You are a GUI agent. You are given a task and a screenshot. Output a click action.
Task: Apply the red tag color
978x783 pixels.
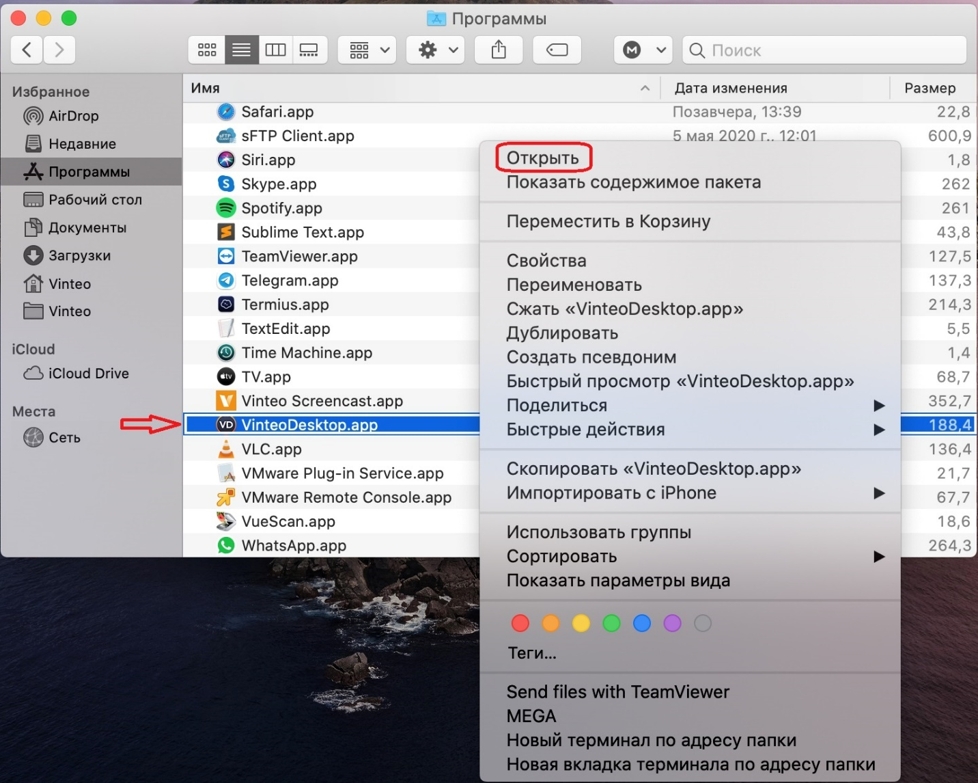pos(520,623)
